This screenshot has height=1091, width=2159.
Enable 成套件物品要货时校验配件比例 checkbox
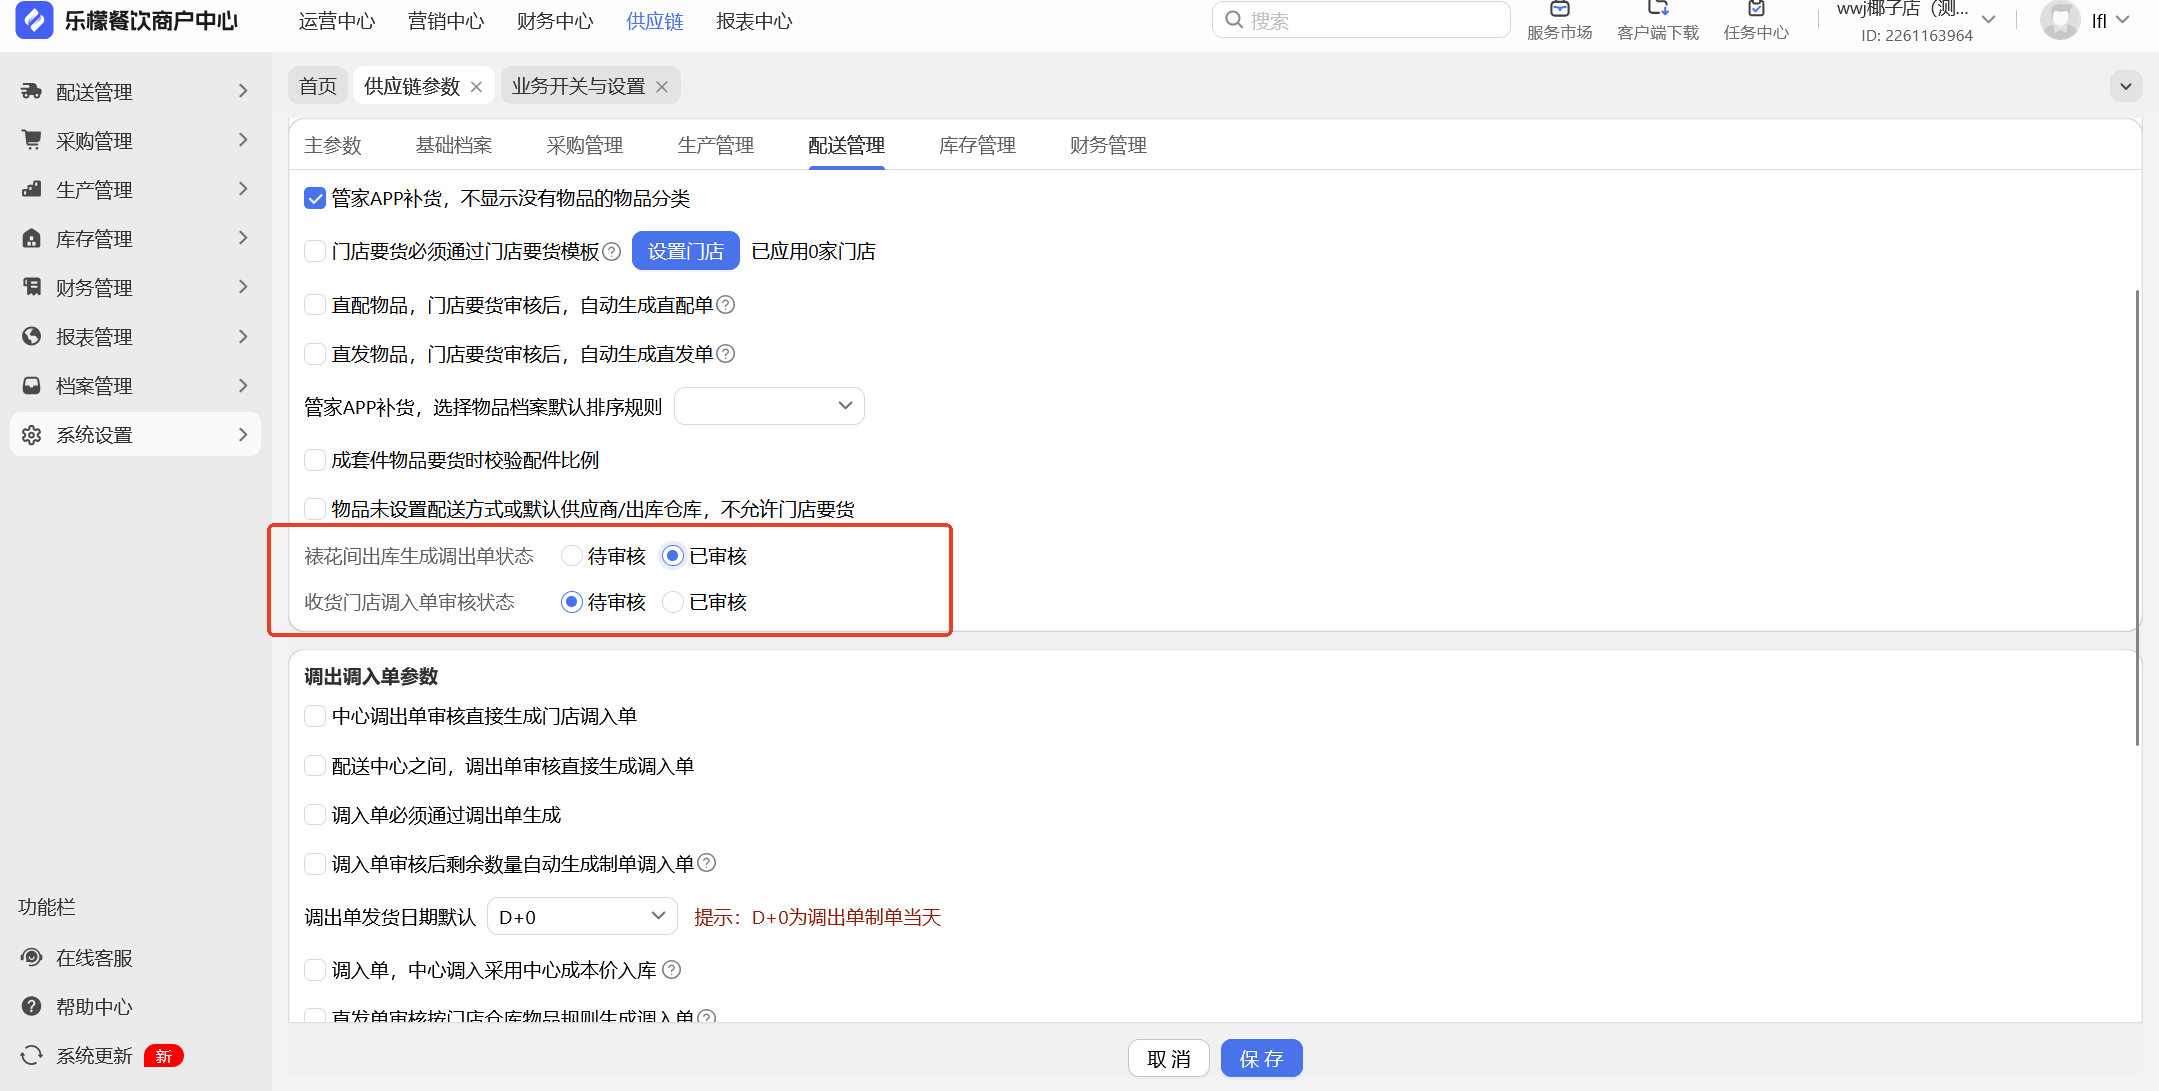click(315, 460)
